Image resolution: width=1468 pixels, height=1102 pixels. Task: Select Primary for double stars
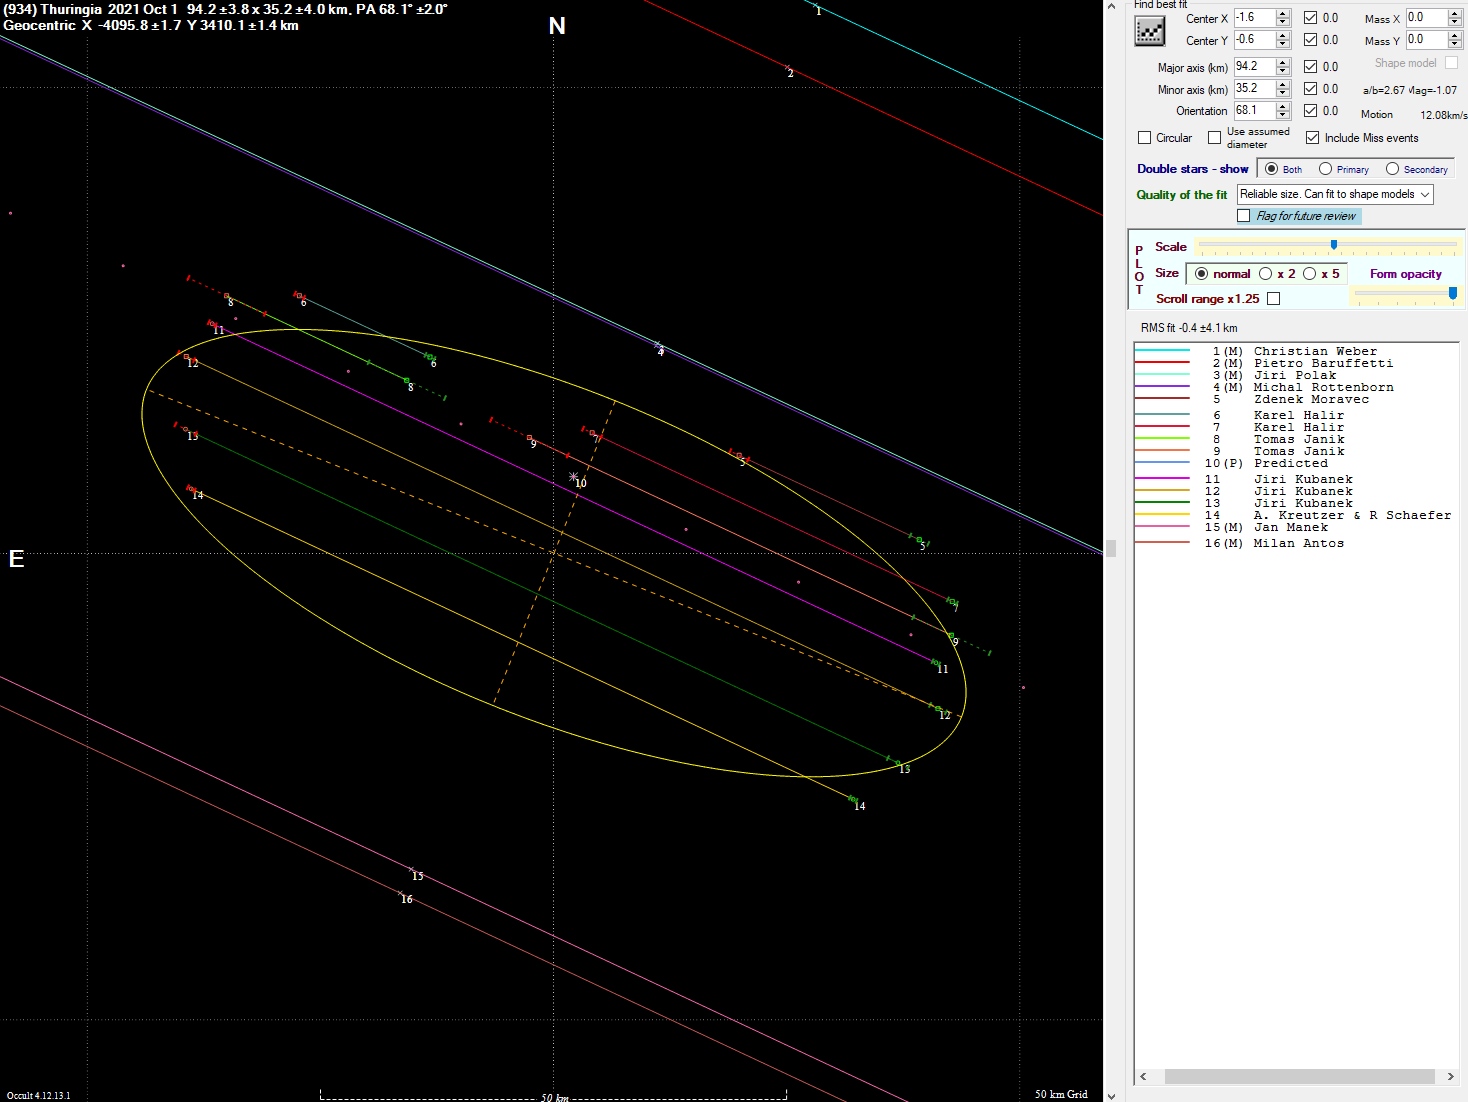coord(1325,169)
